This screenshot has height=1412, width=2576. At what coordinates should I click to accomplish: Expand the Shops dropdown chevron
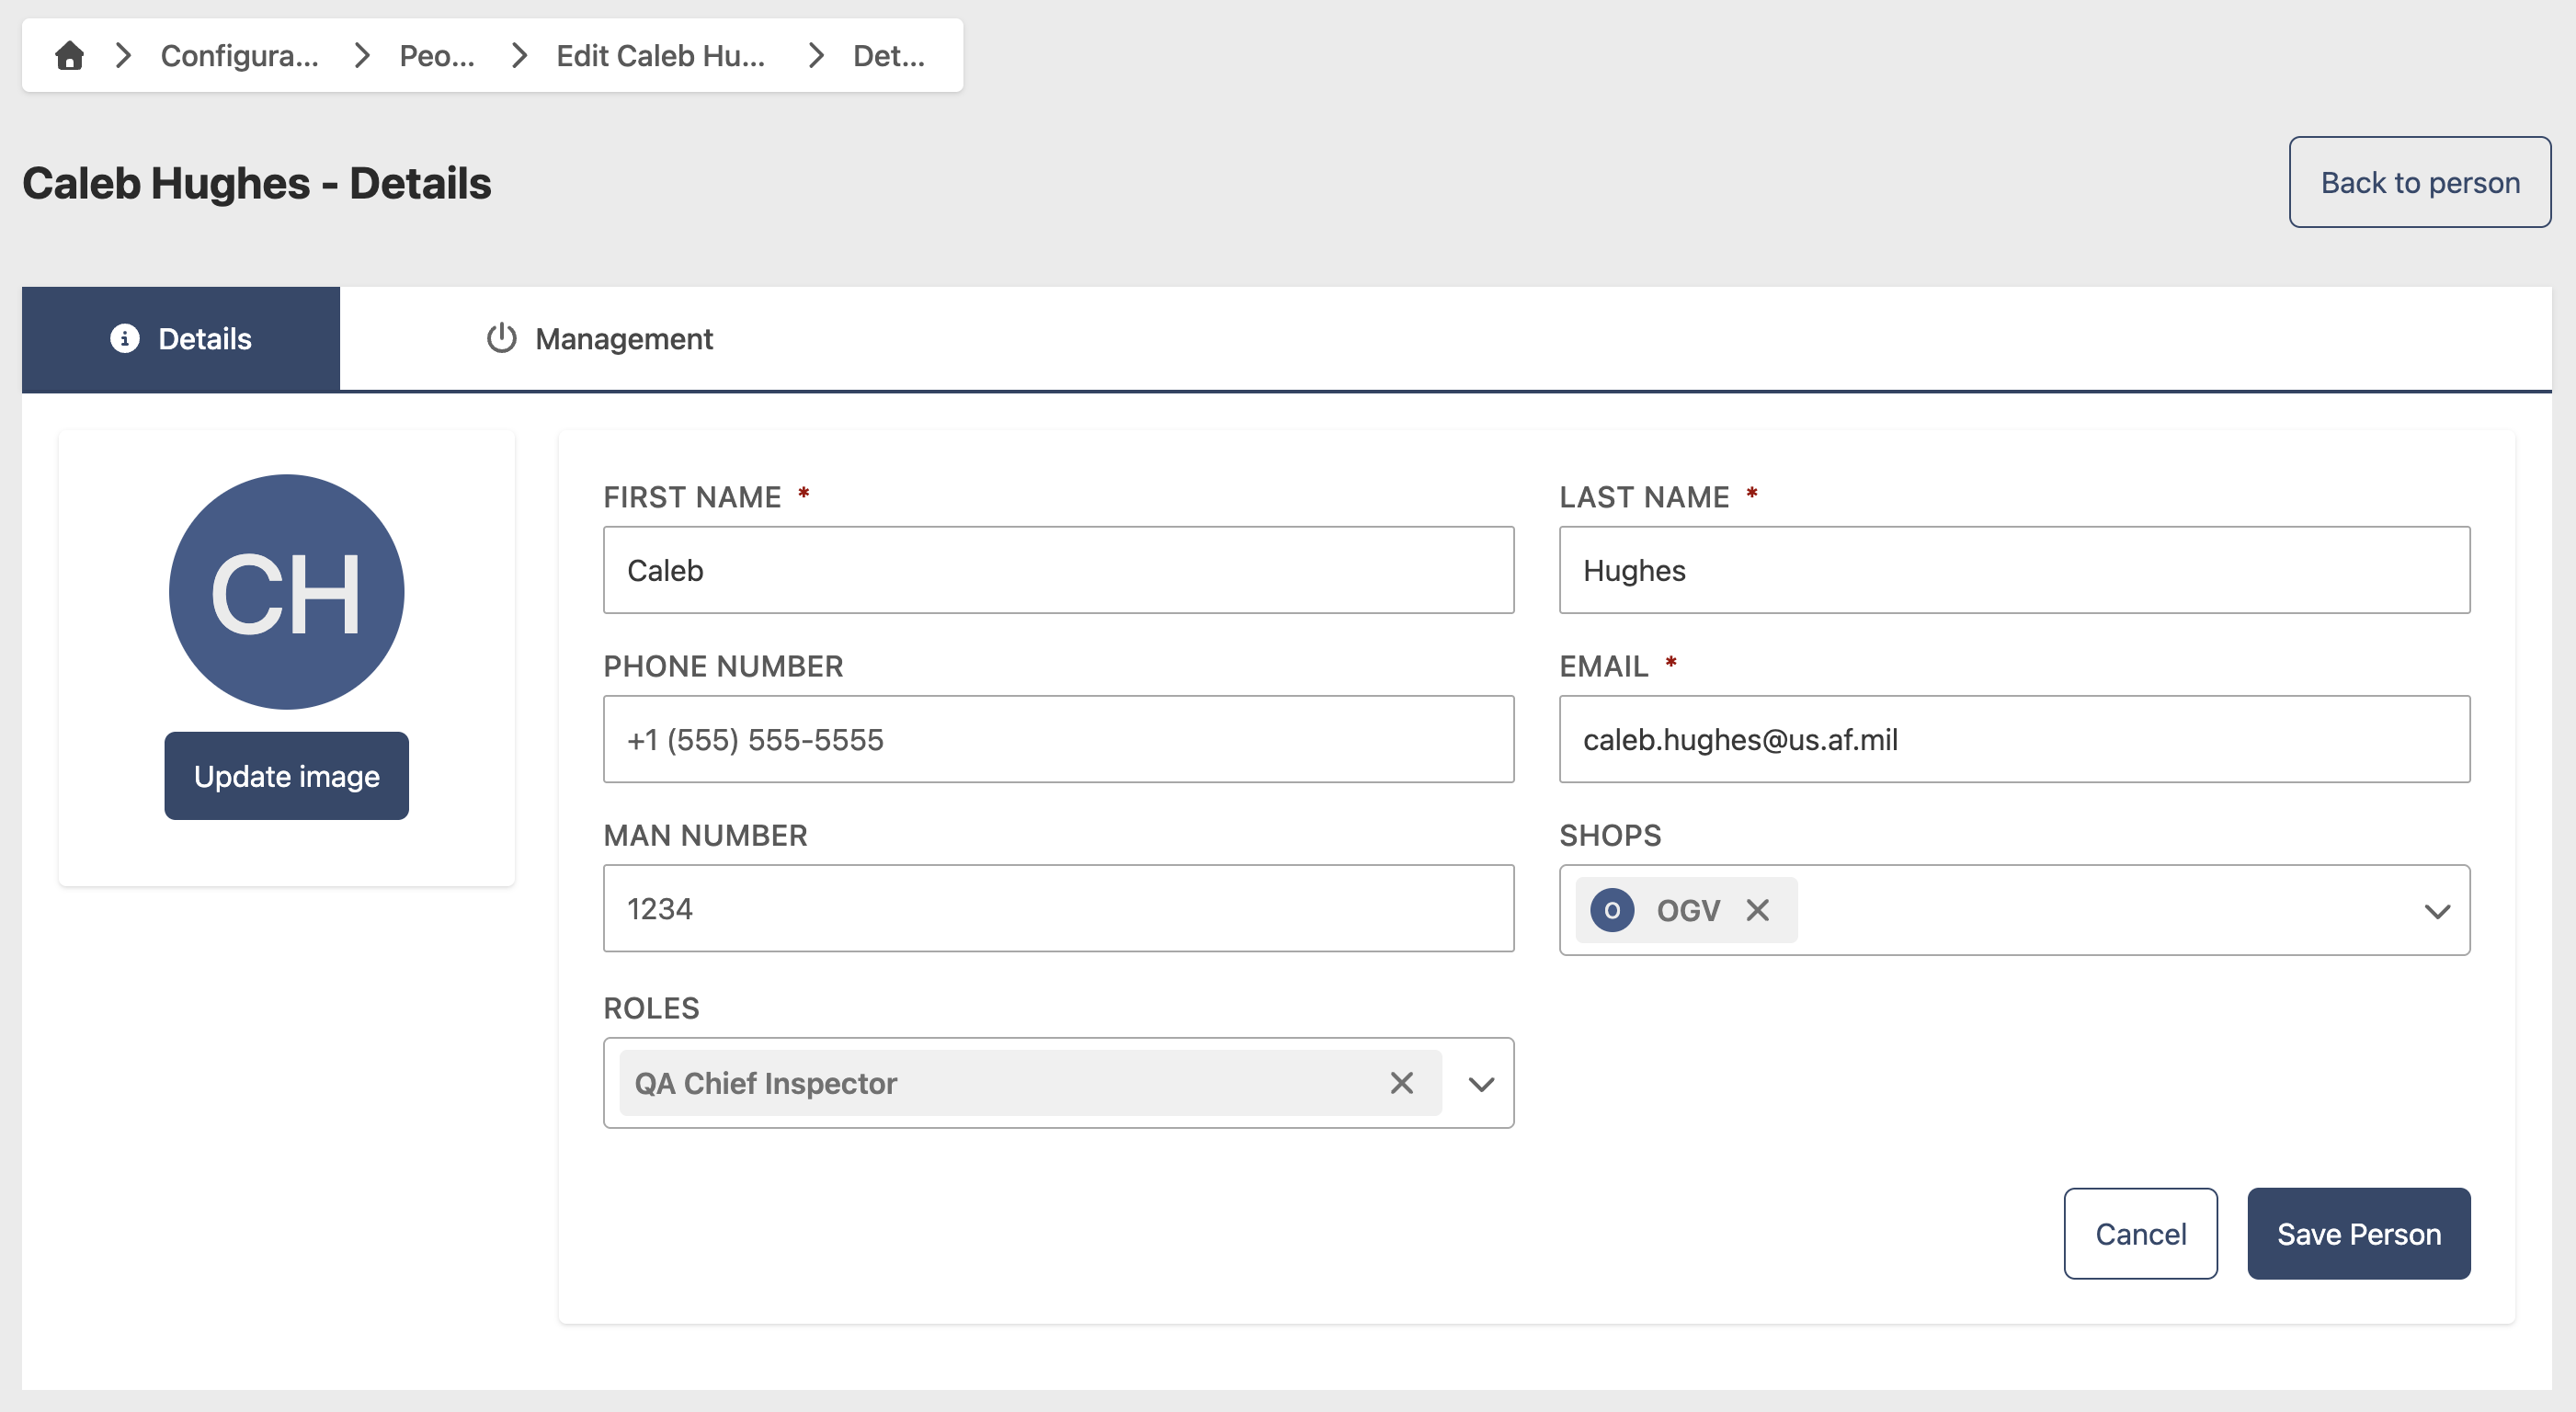tap(2437, 911)
